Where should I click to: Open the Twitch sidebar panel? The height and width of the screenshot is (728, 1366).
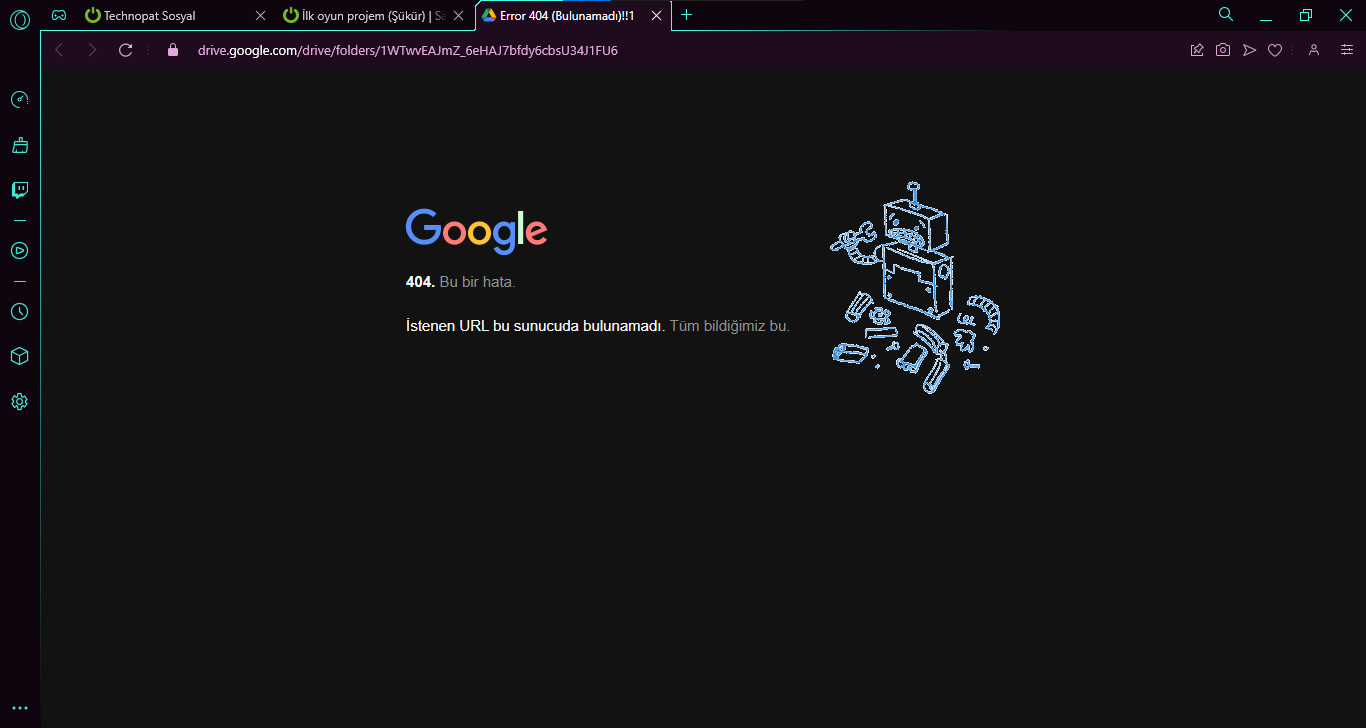click(x=19, y=190)
